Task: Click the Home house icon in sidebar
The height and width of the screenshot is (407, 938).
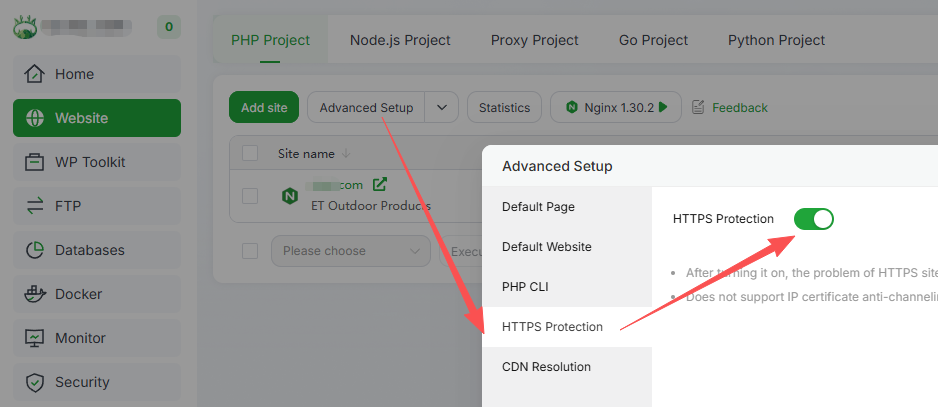Action: [35, 74]
